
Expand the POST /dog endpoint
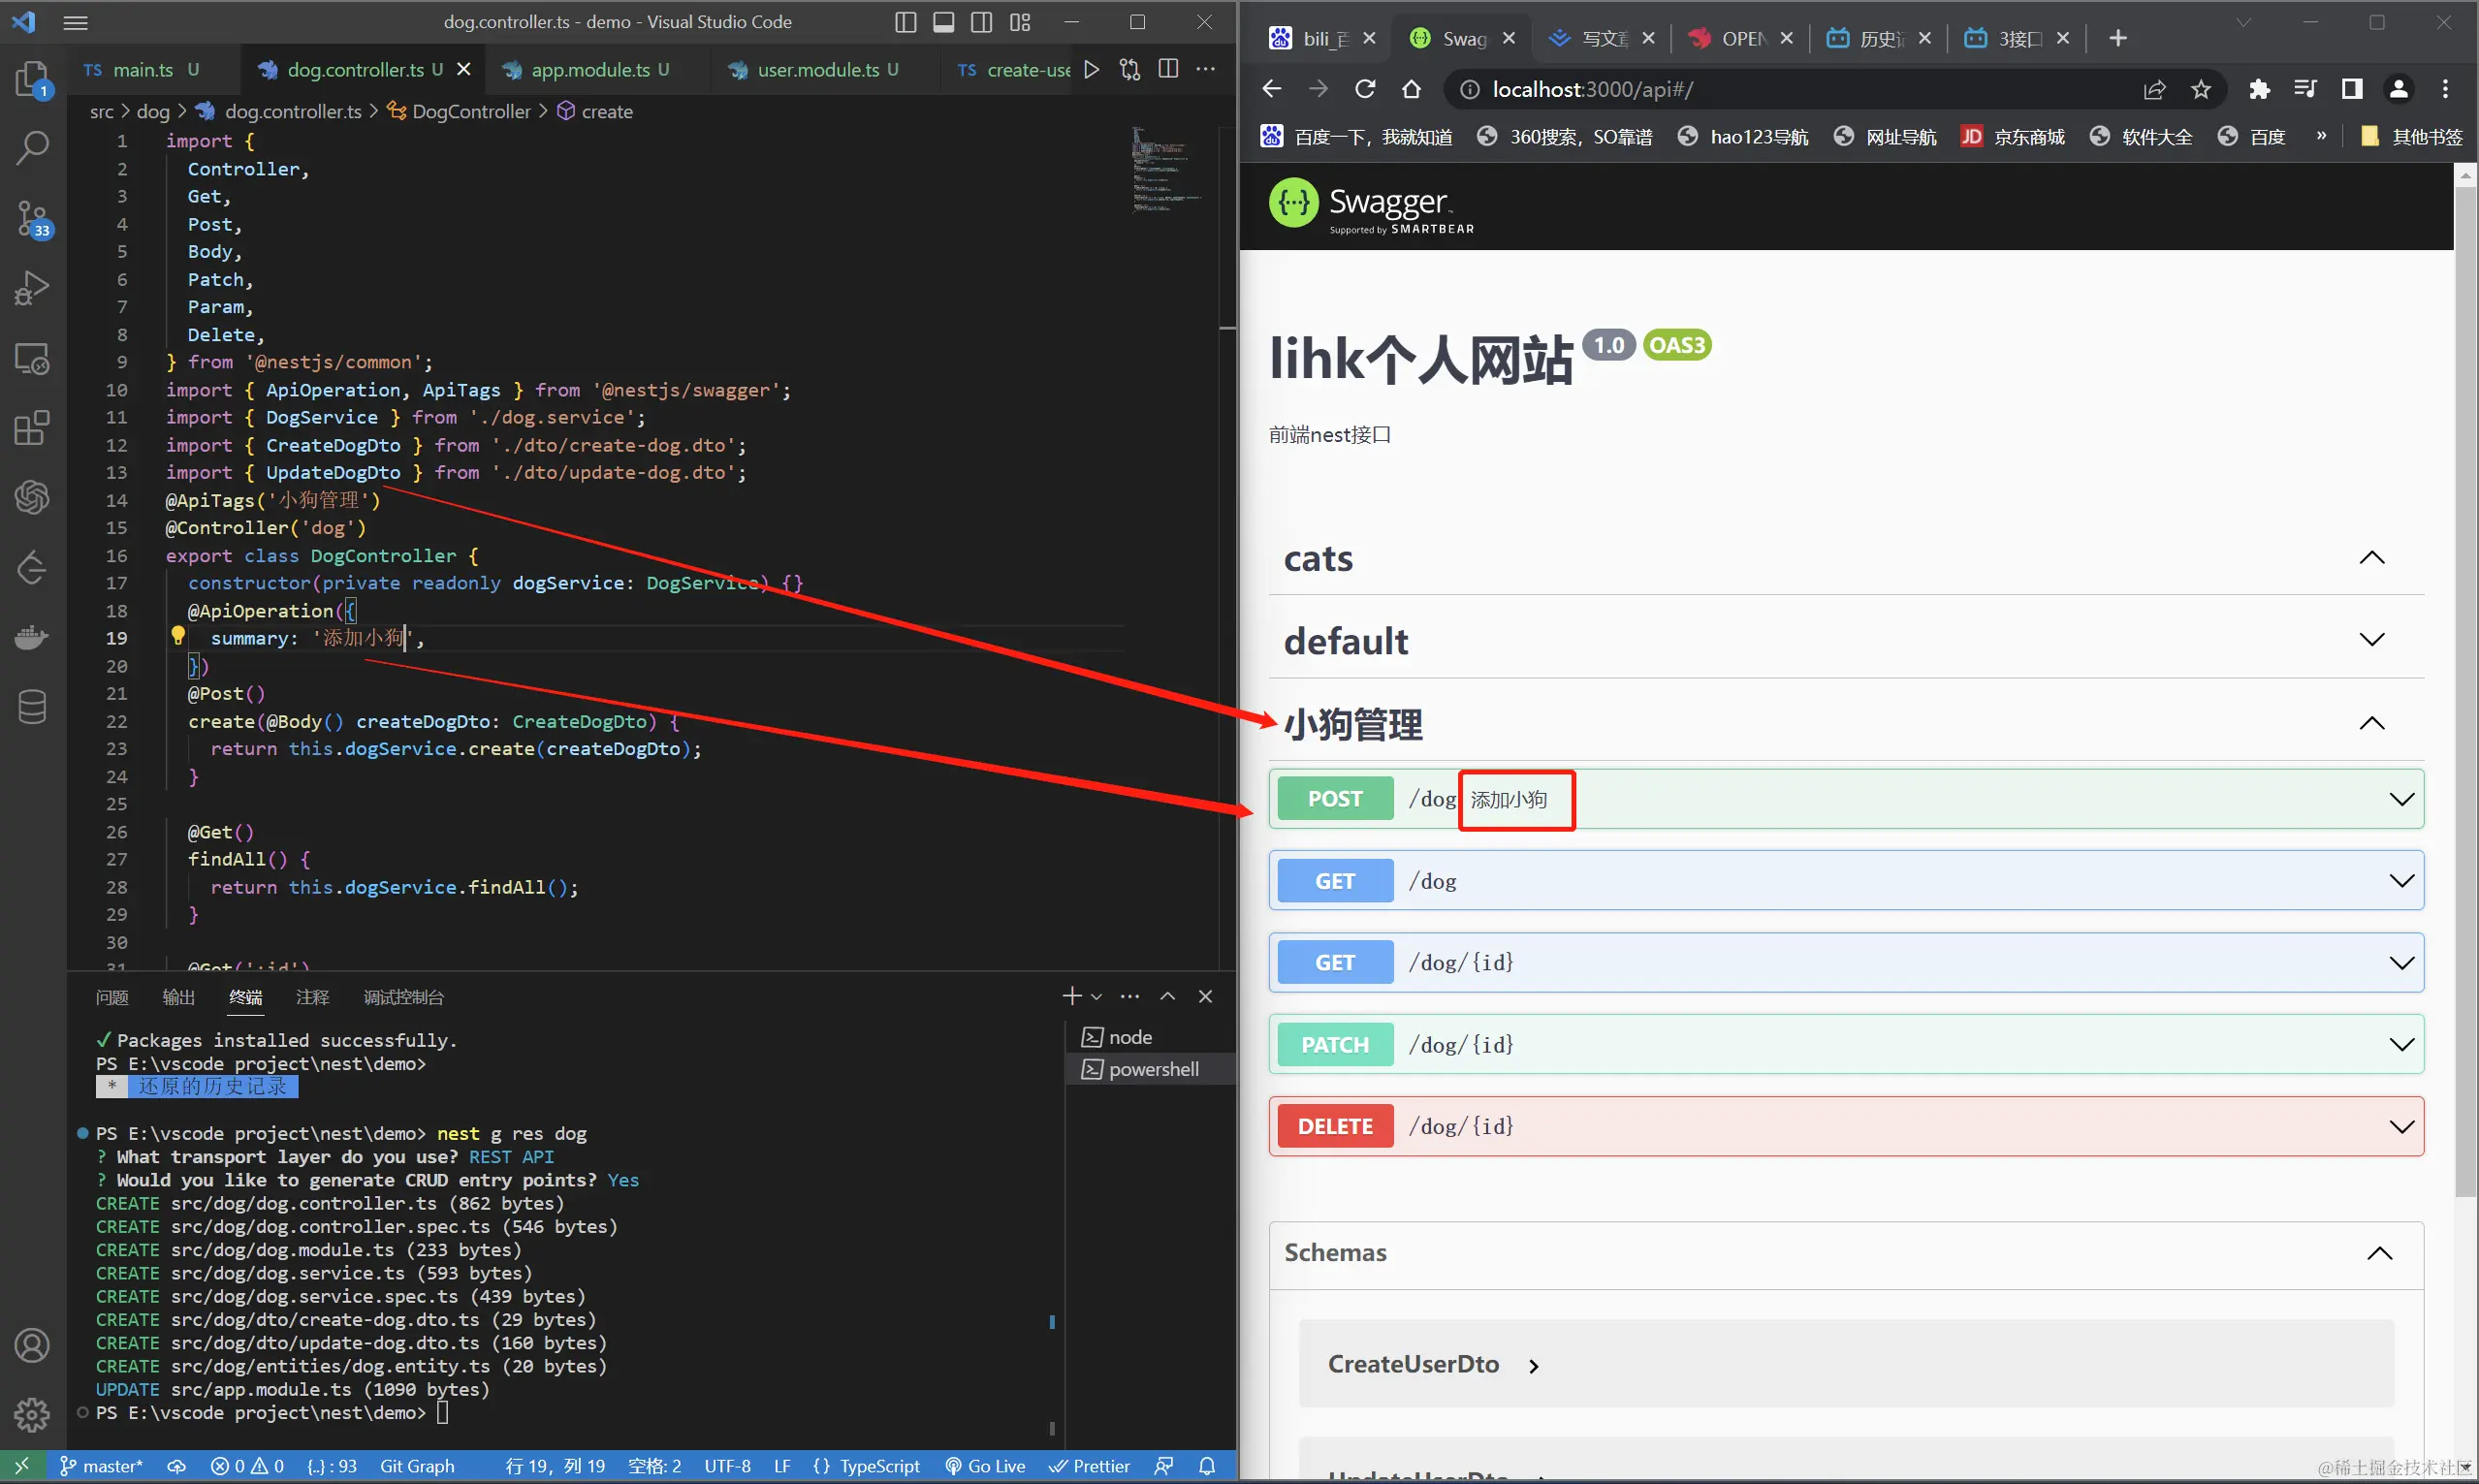(x=2400, y=799)
